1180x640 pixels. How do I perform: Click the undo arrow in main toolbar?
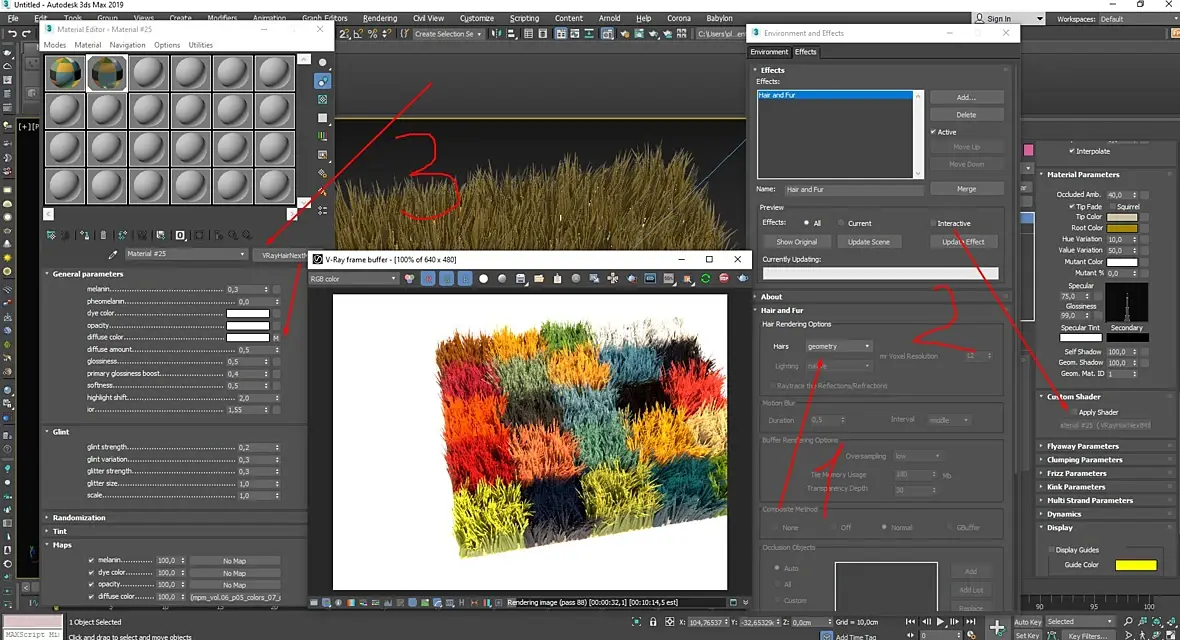click(12, 34)
